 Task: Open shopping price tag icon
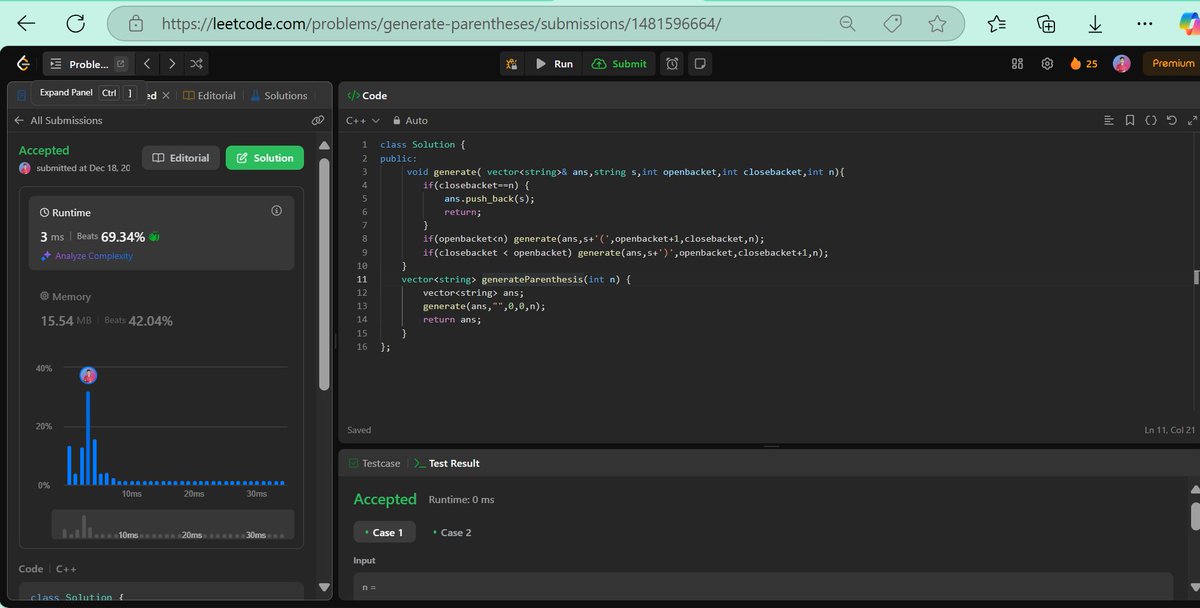click(x=893, y=23)
